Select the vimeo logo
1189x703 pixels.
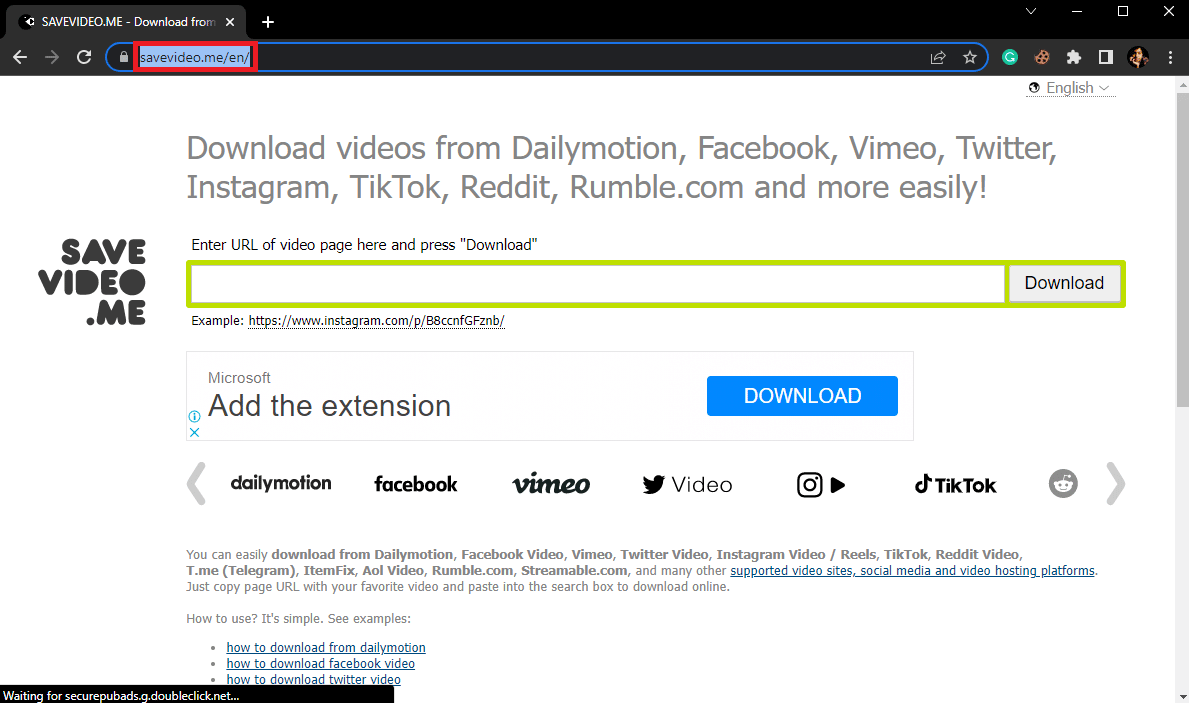(551, 484)
